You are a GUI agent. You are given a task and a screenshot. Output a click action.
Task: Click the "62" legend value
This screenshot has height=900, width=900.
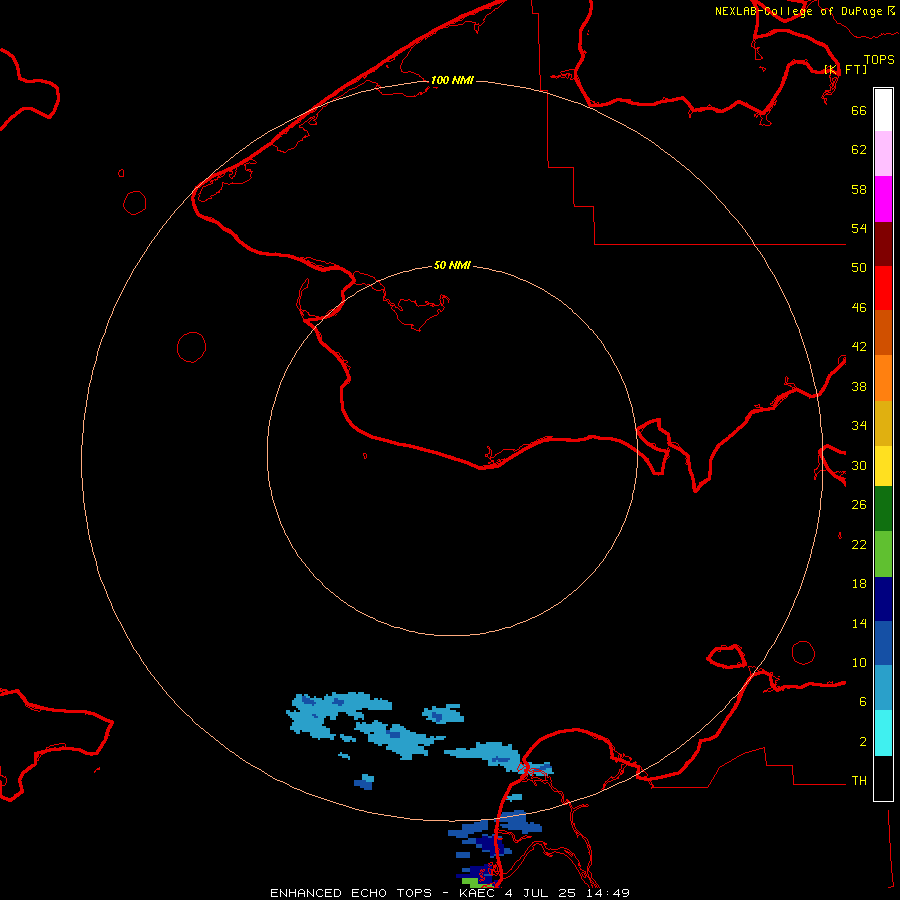(859, 150)
